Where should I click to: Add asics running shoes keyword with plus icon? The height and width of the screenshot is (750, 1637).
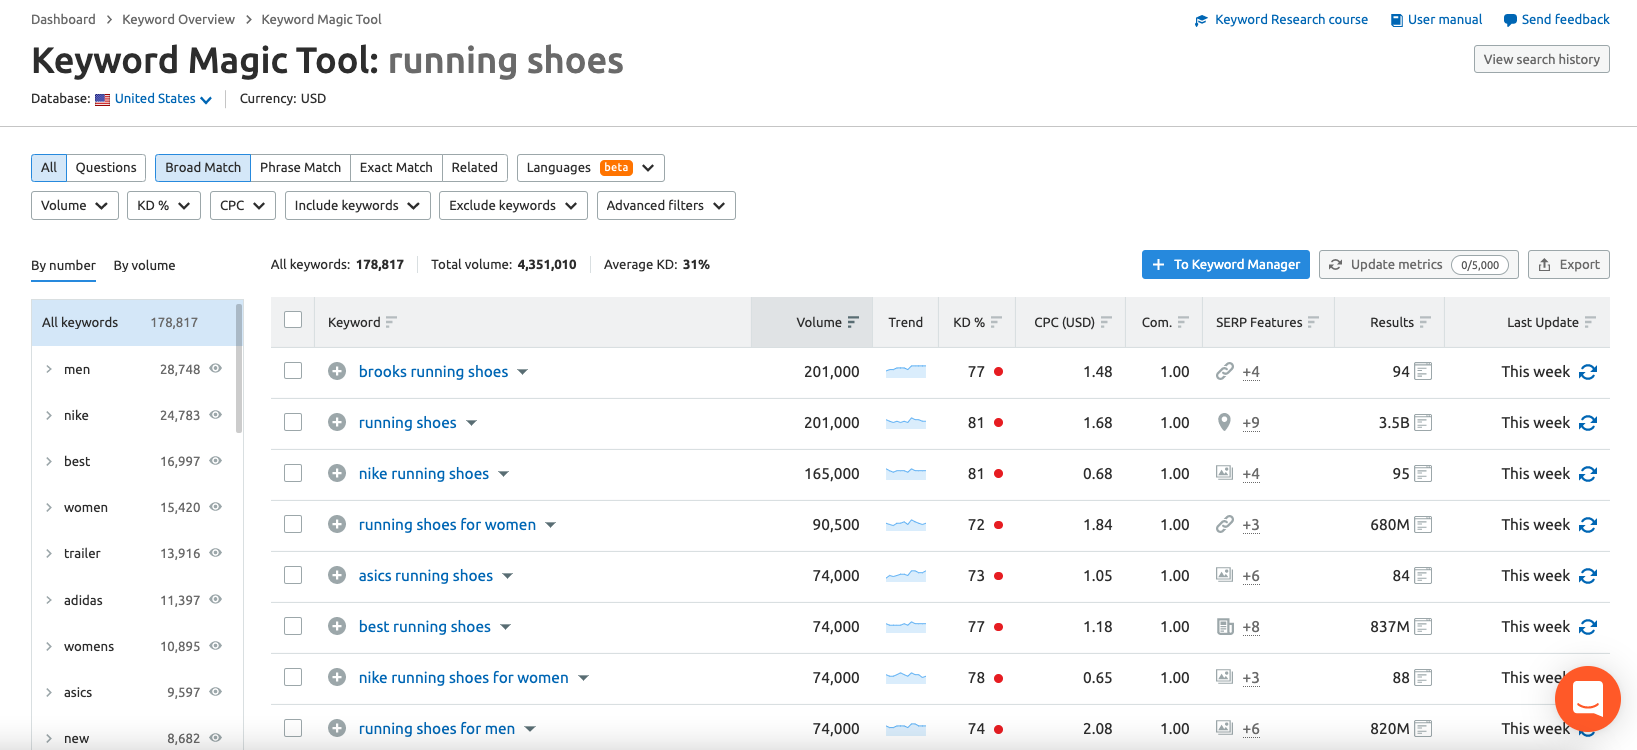click(337, 575)
